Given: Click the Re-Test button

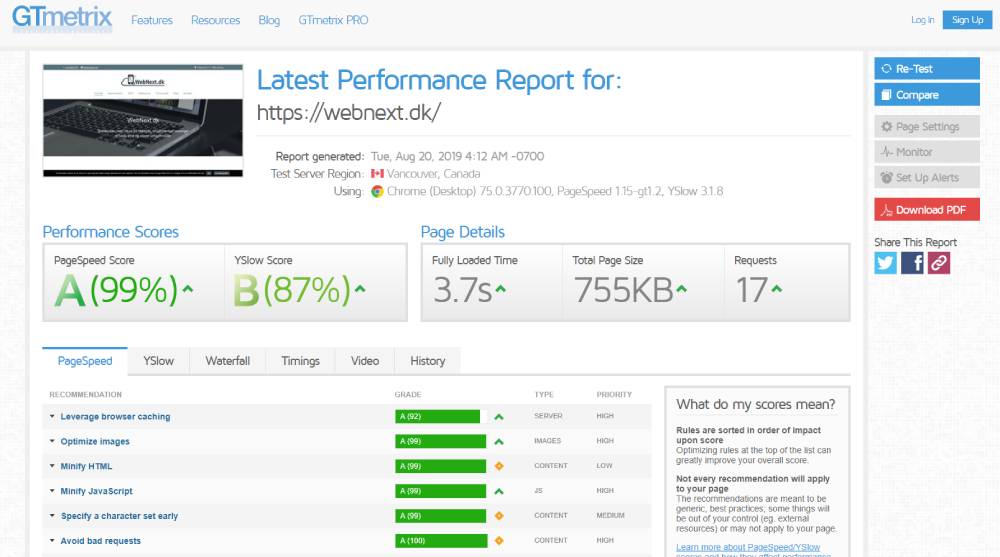Looking at the screenshot, I should (x=927, y=69).
